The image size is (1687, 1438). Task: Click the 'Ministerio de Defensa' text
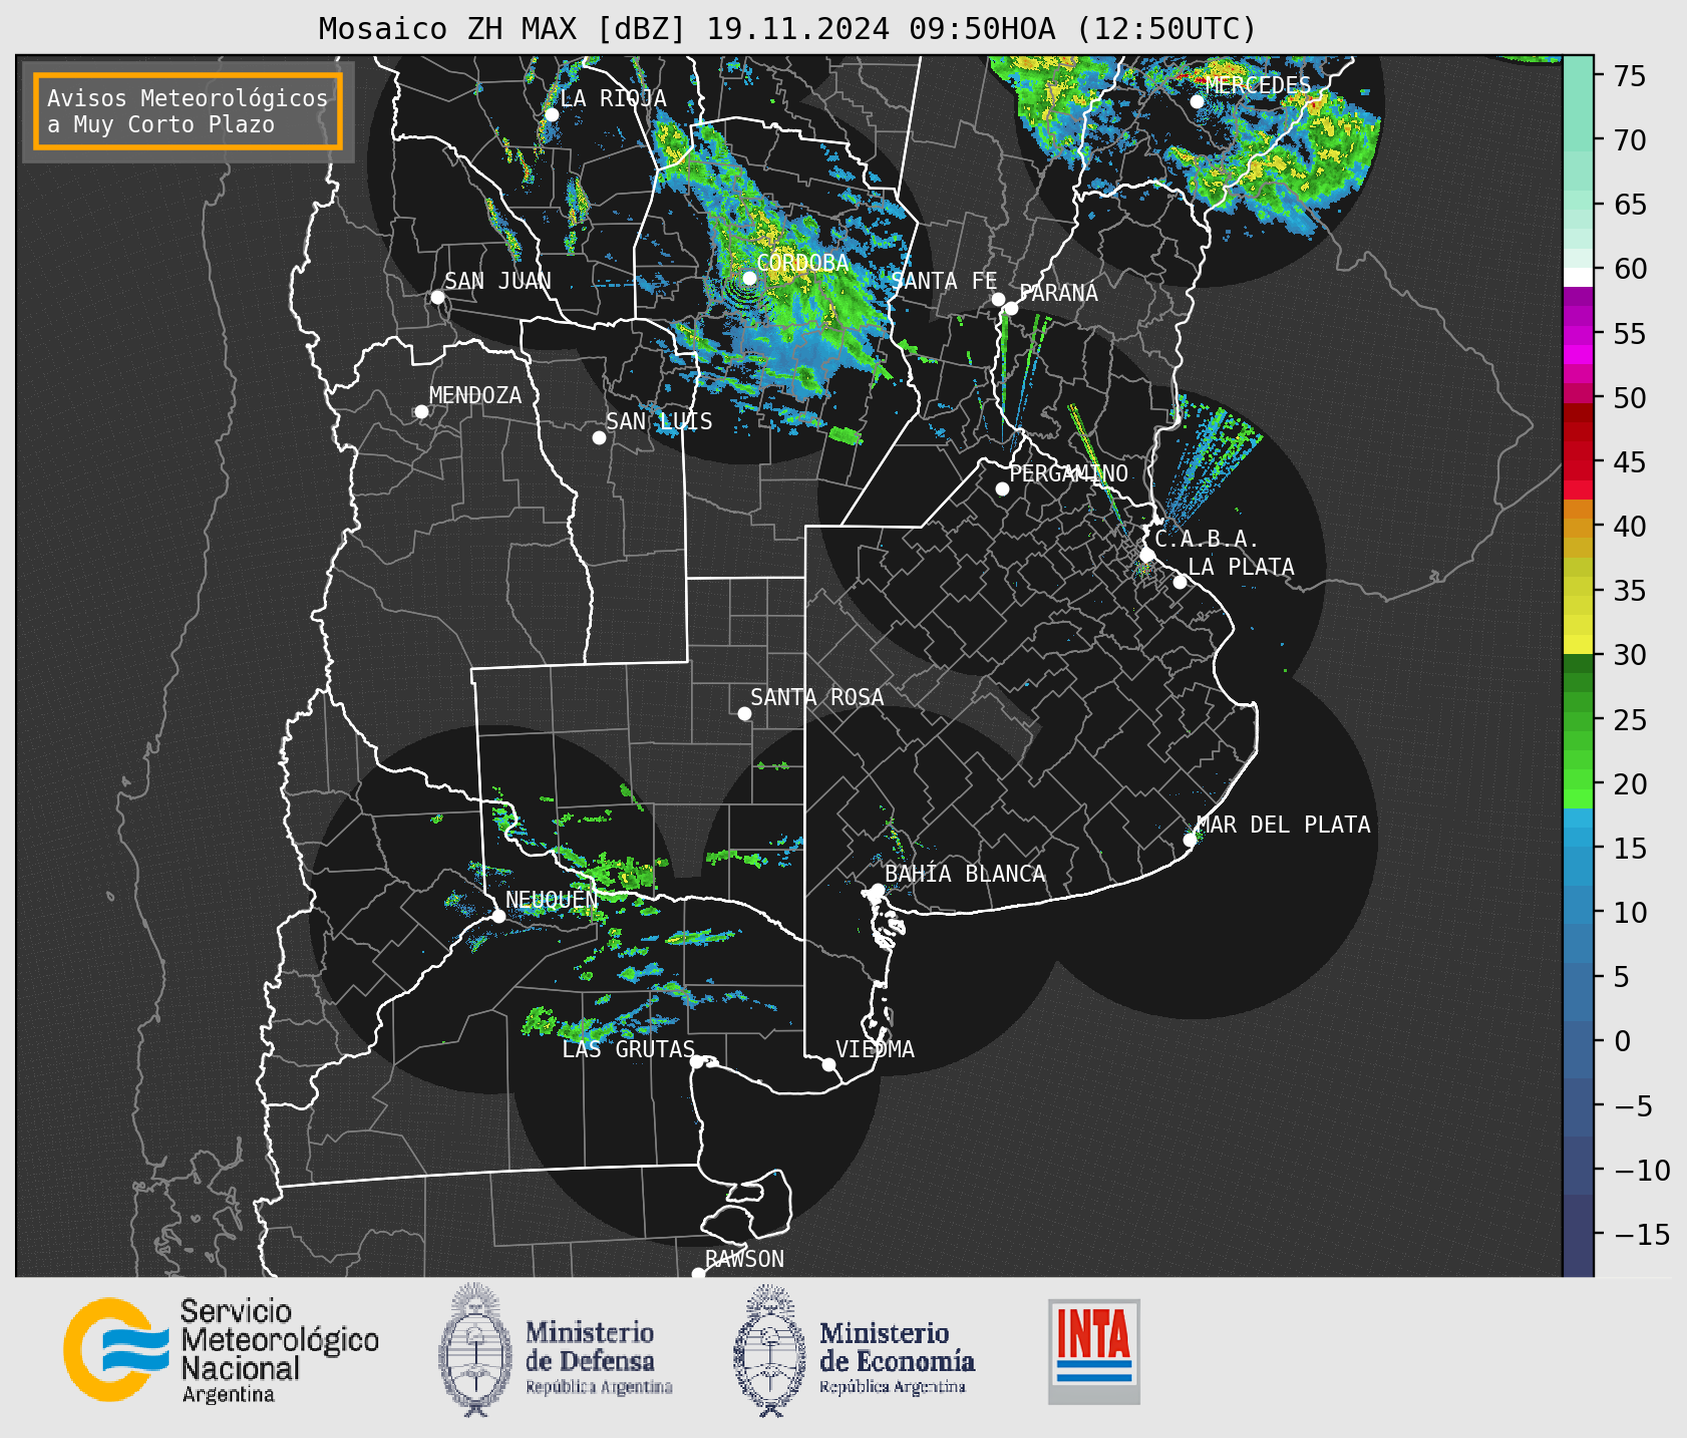click(x=590, y=1346)
